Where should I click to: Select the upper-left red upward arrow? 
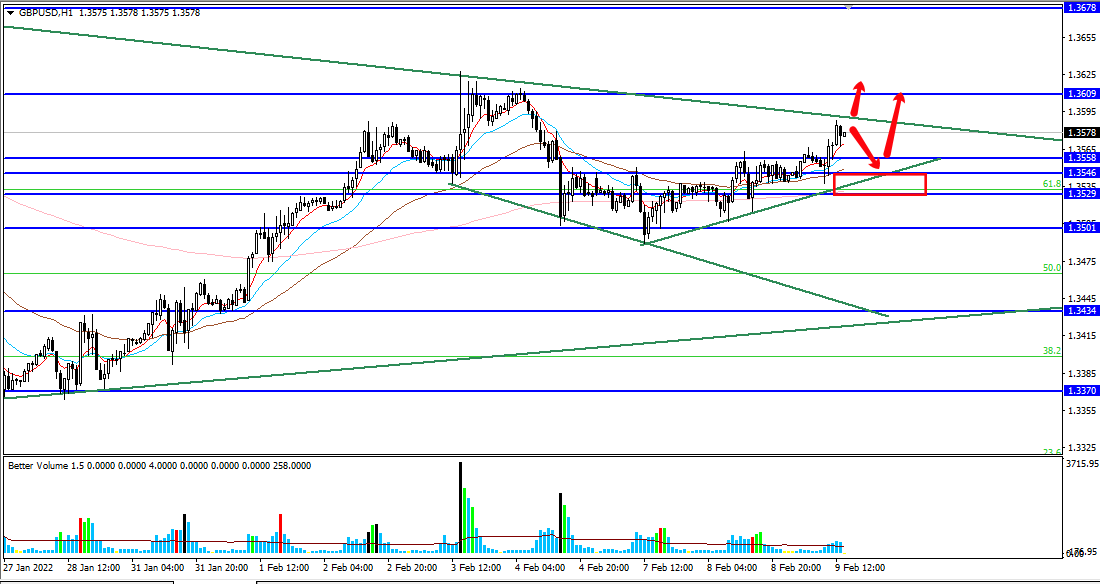[858, 97]
